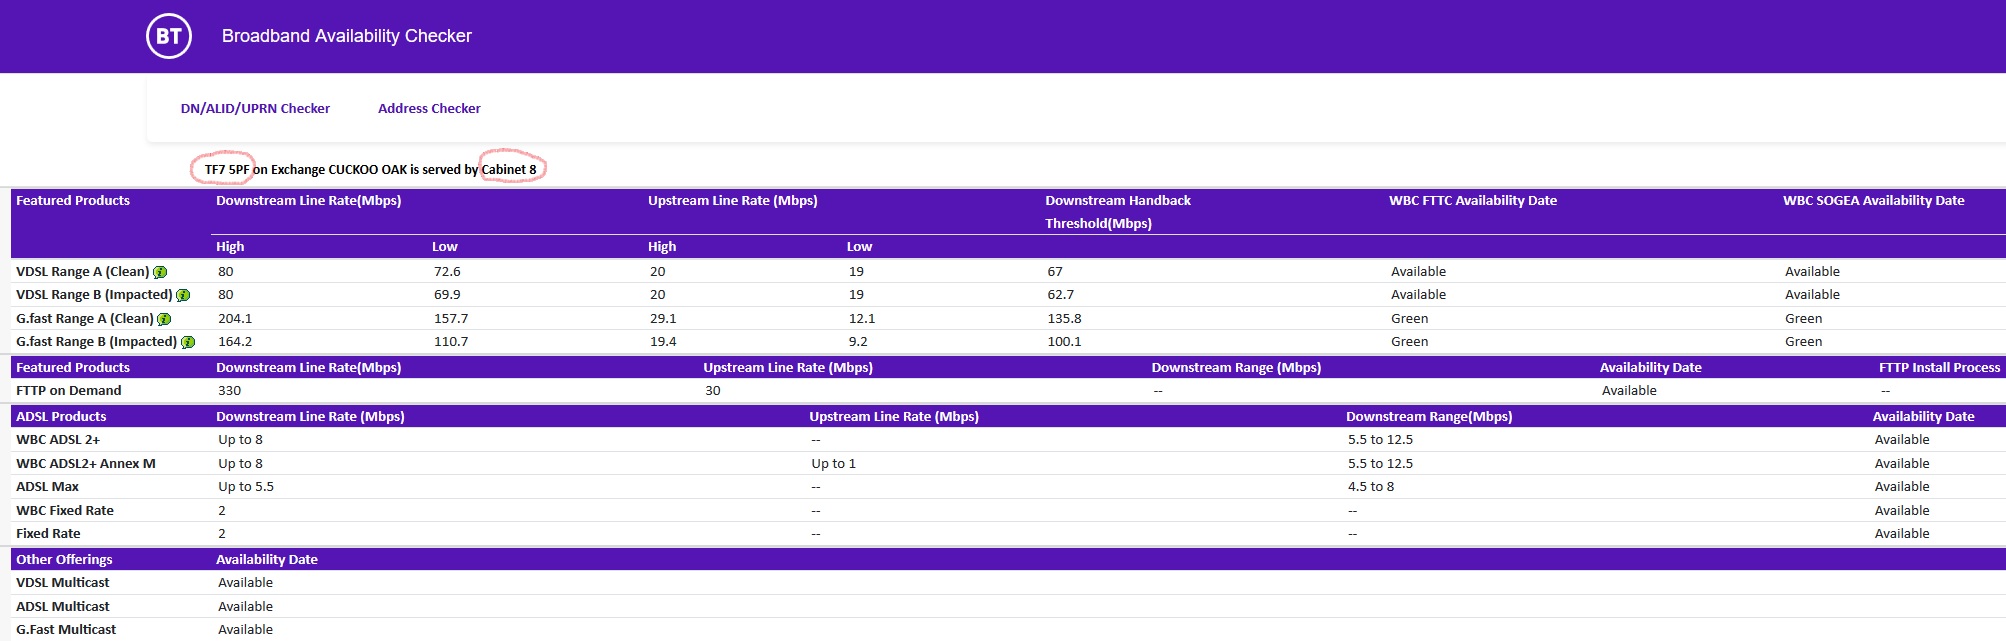Screen dimensions: 2006x641
Task: Click the ADSL Products header
Action: pos(61,416)
